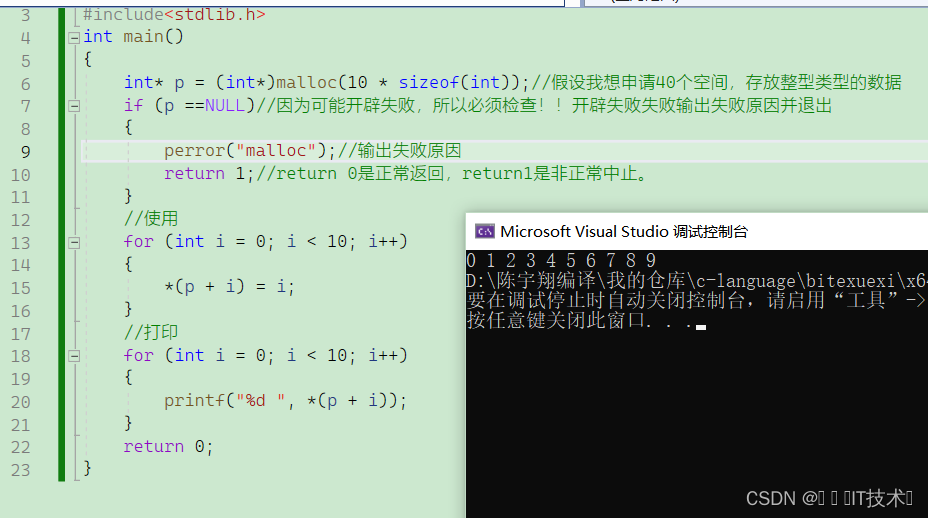Image resolution: width=928 pixels, height=518 pixels.
Task: Click the printf("%d ") statement
Action: (285, 401)
